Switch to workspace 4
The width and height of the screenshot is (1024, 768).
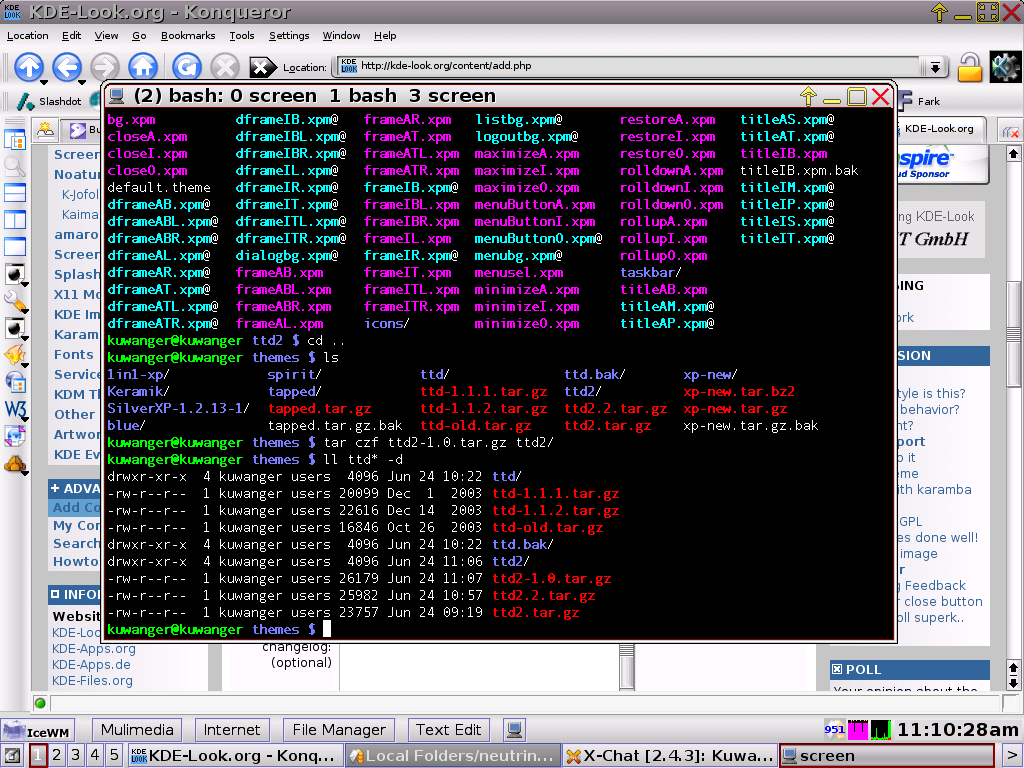click(95, 756)
